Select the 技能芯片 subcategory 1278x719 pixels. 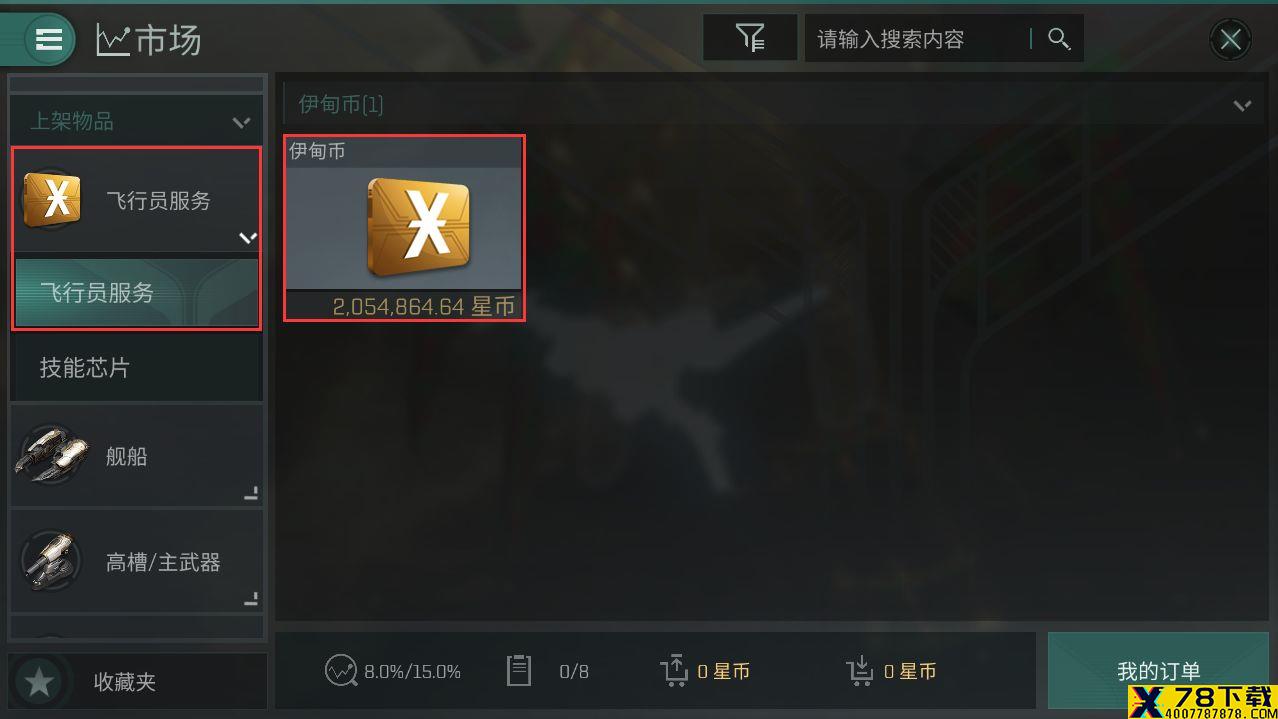[x=136, y=367]
